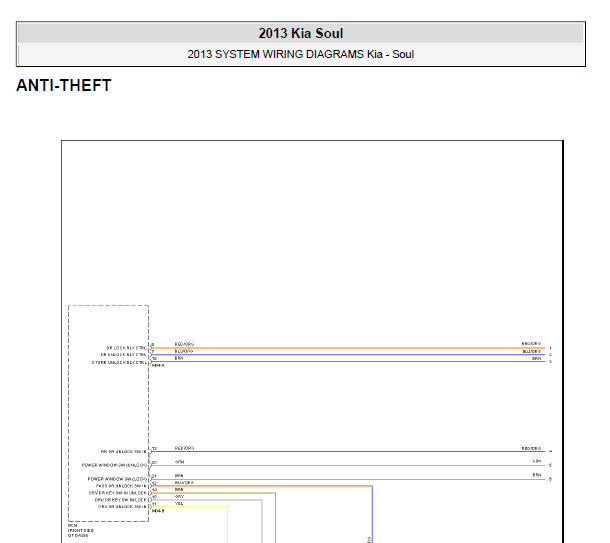Click terminal number '6' at right wire end
The height and width of the screenshot is (543, 610).
click(x=550, y=479)
